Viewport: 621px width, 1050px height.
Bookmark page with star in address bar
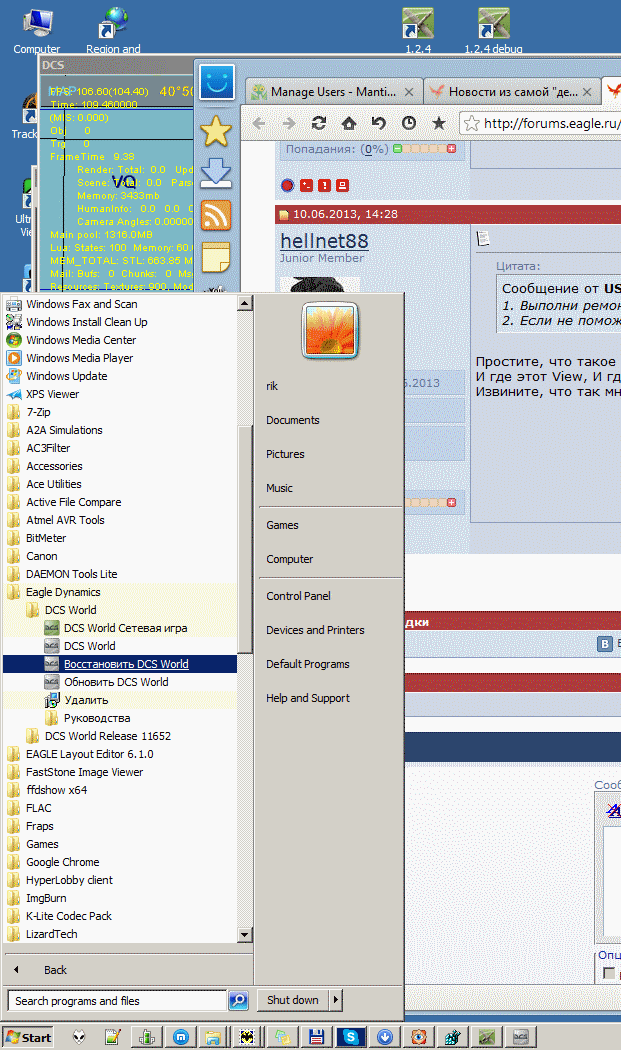click(x=472, y=123)
